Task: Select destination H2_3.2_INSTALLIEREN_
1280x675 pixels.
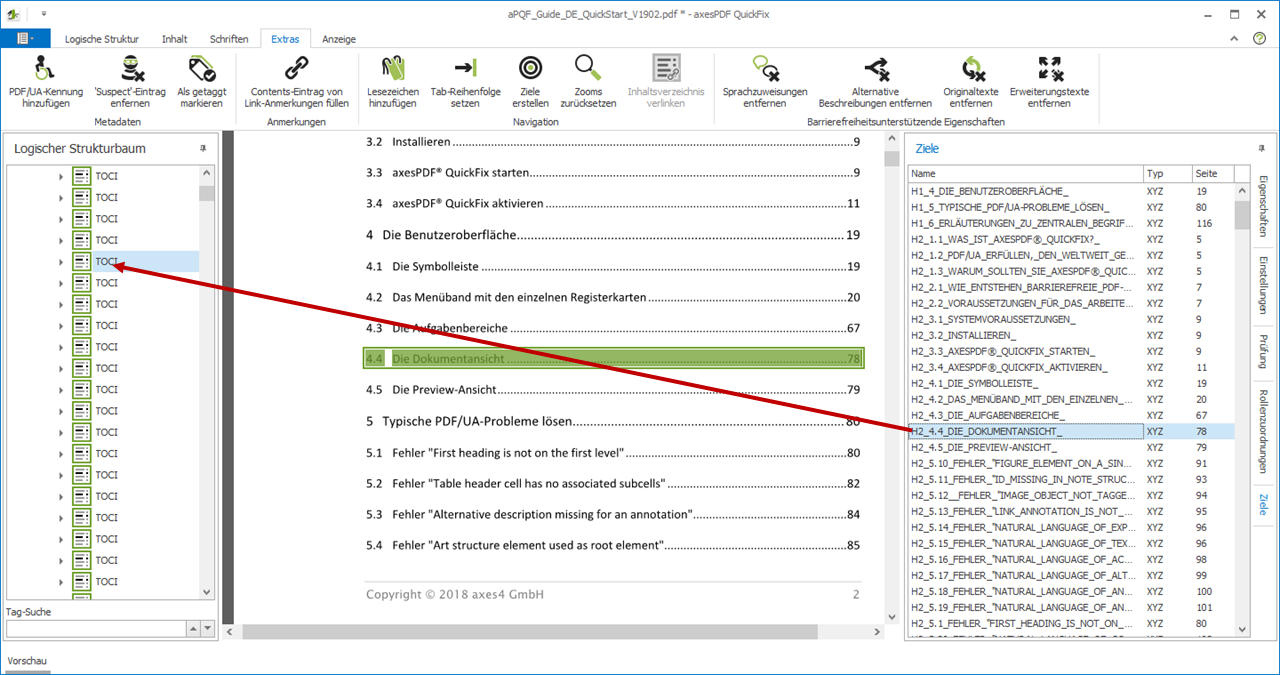Action: click(1026, 335)
